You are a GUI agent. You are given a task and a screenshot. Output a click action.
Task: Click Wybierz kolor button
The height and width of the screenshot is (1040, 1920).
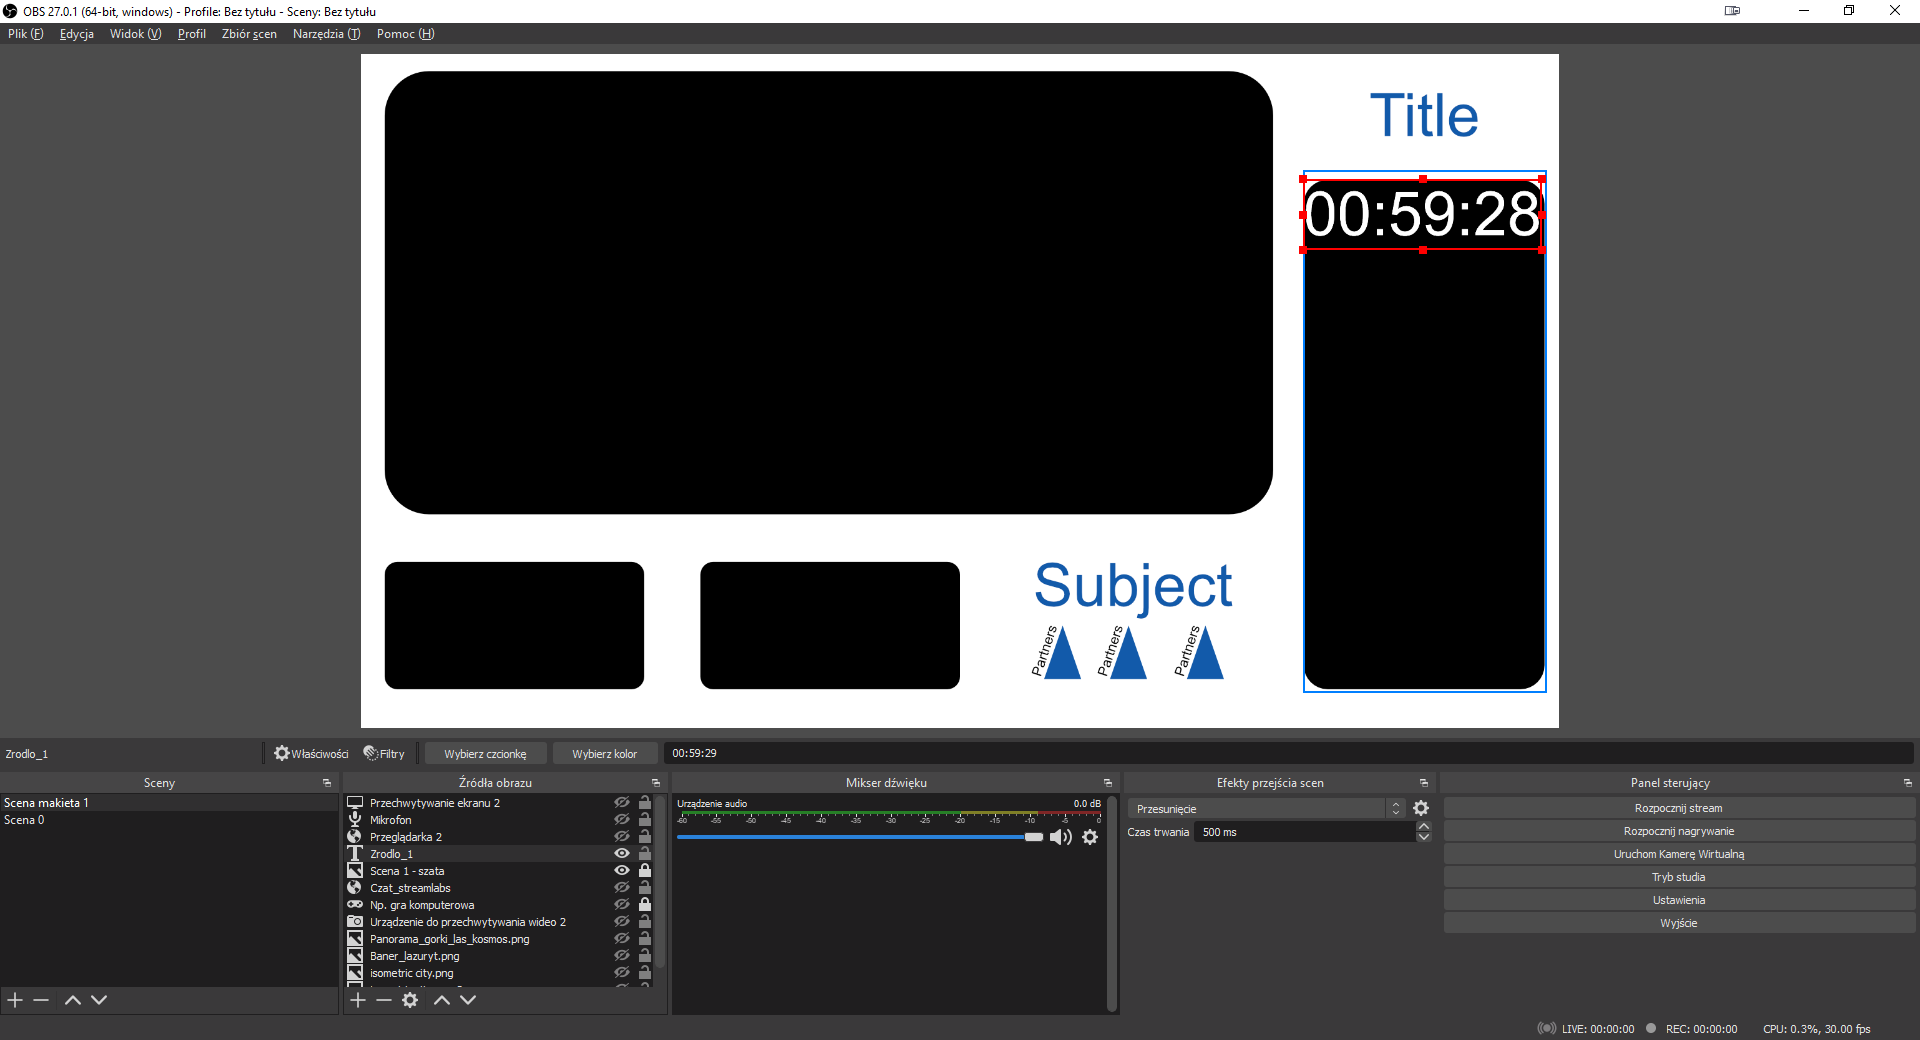pos(604,754)
